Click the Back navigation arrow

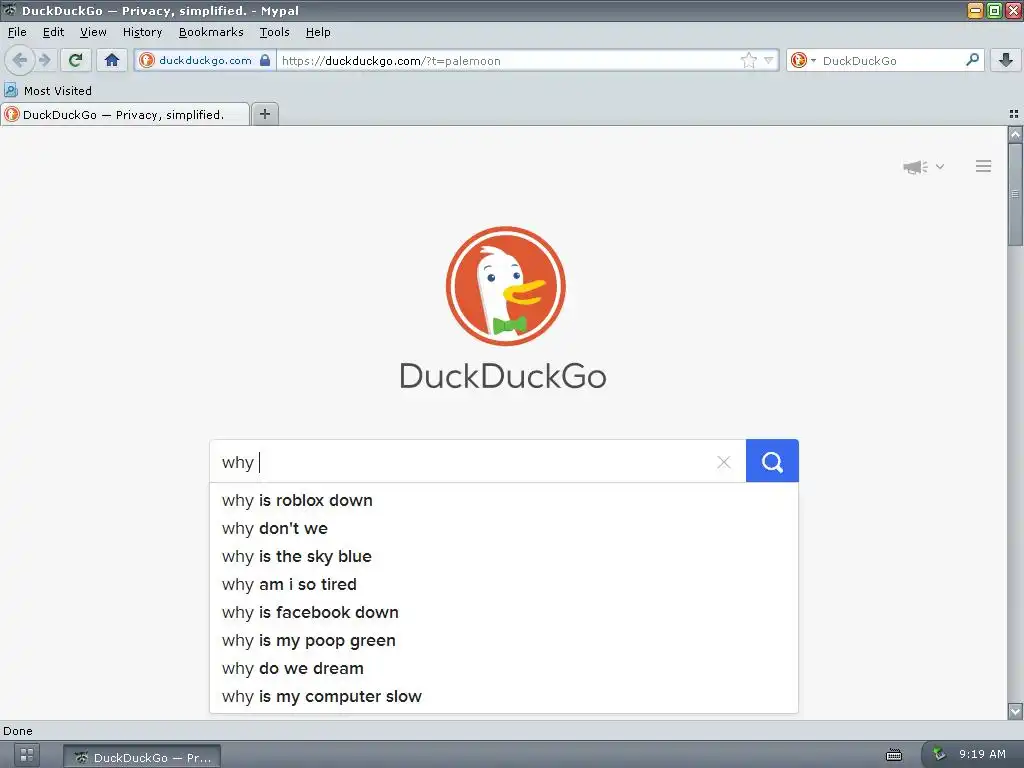20,60
